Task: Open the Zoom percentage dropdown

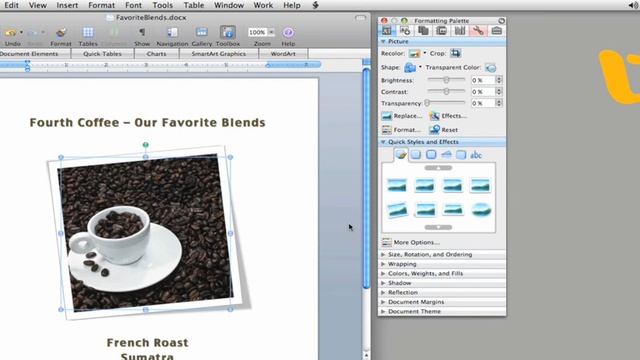Action: pyautogui.click(x=271, y=32)
